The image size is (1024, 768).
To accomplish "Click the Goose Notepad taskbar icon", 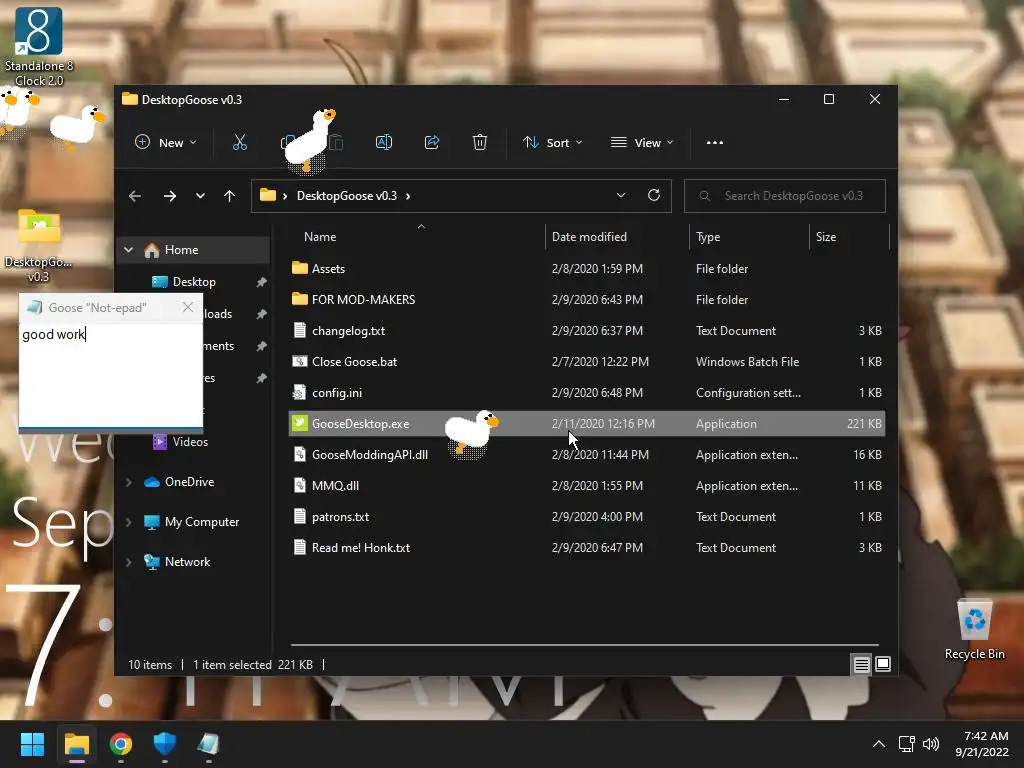I will (208, 744).
